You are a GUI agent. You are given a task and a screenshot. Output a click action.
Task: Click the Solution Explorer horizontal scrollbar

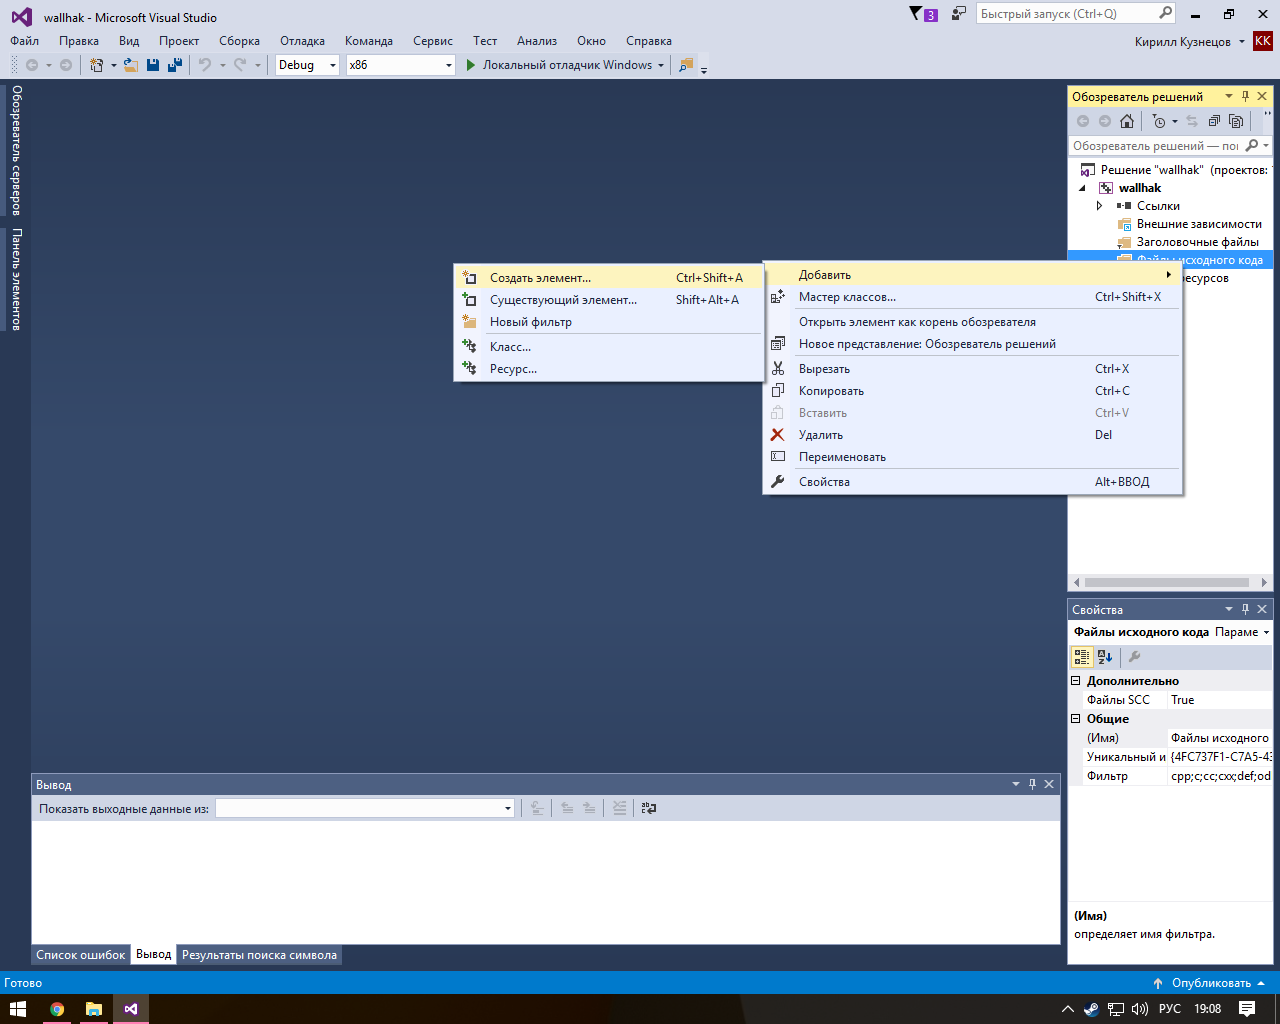1167,582
